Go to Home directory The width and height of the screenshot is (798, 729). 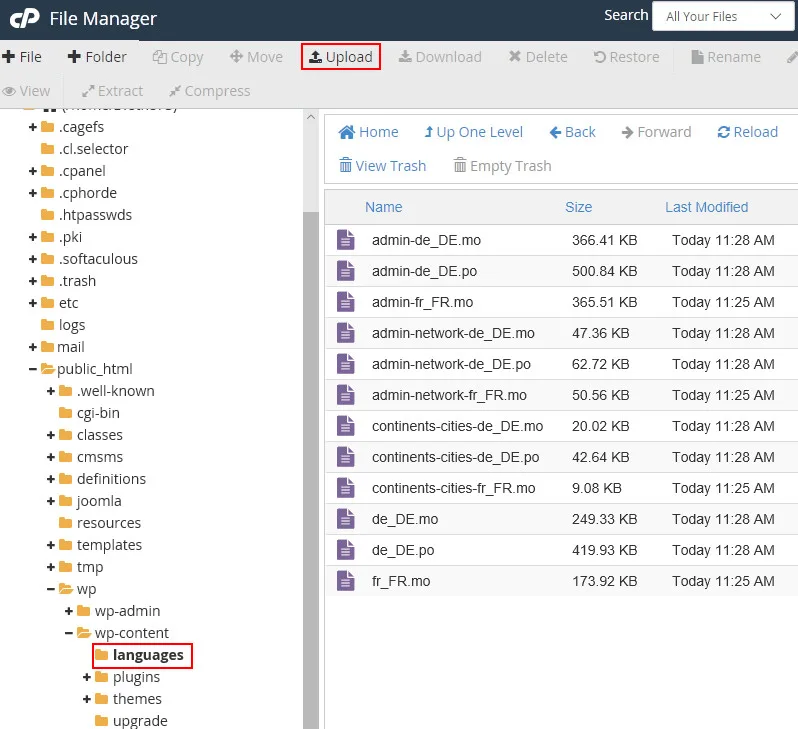coord(368,132)
